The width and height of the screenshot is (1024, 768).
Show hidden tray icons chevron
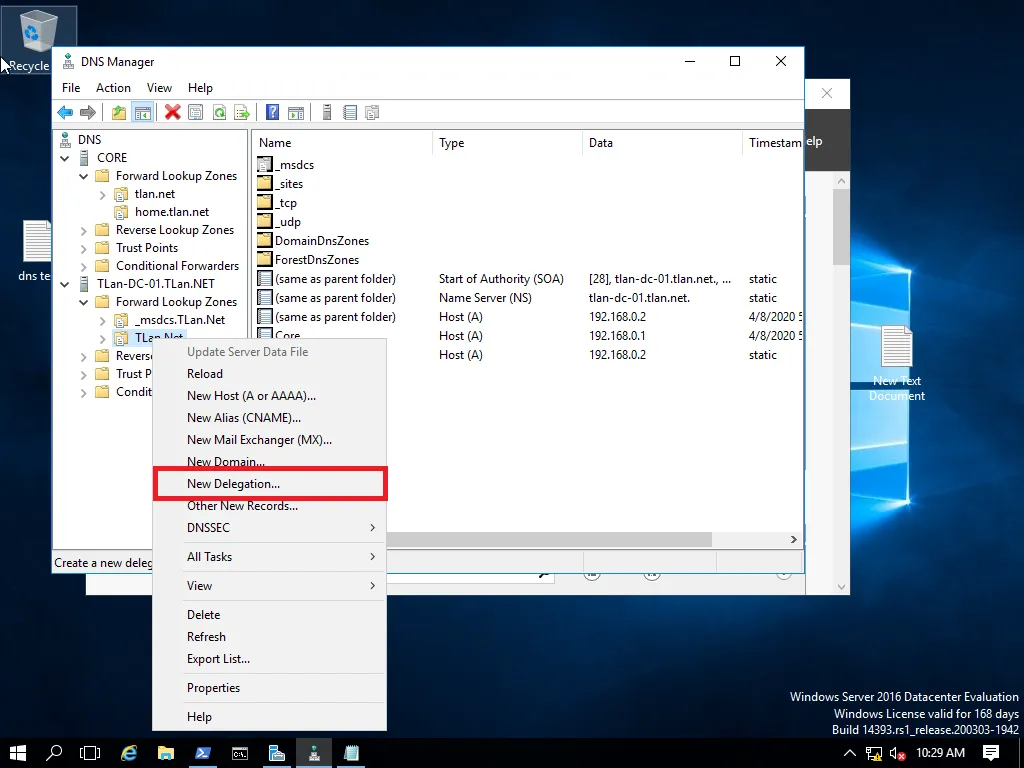849,753
